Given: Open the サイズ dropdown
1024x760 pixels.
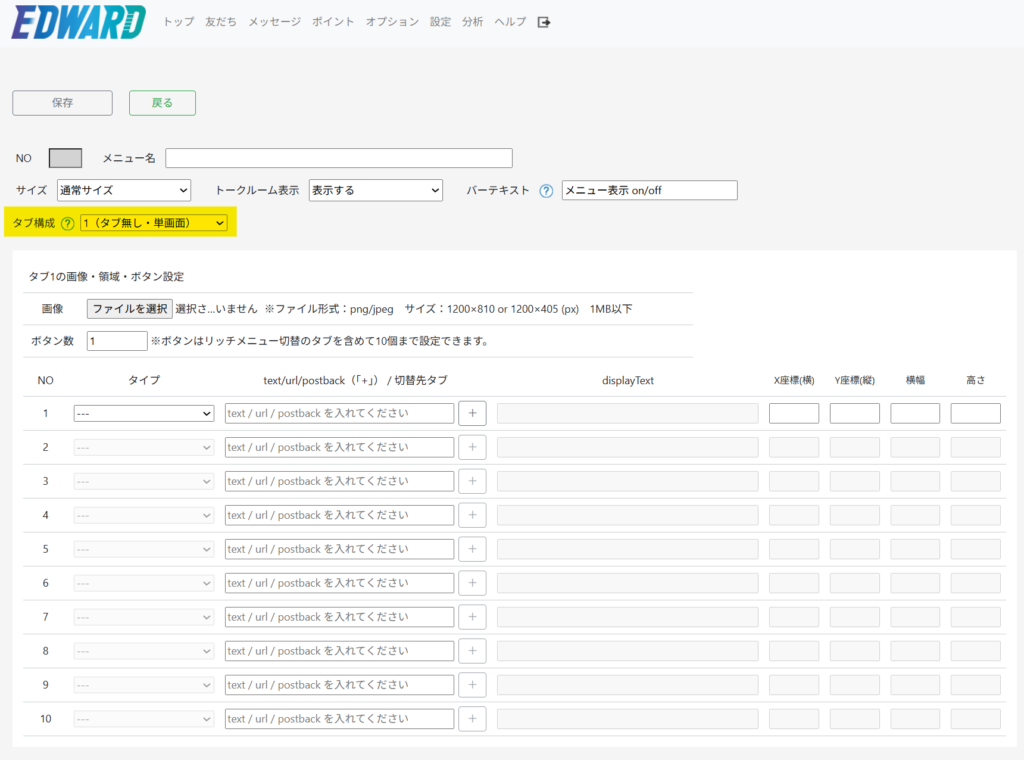Looking at the screenshot, I should pos(123,190).
